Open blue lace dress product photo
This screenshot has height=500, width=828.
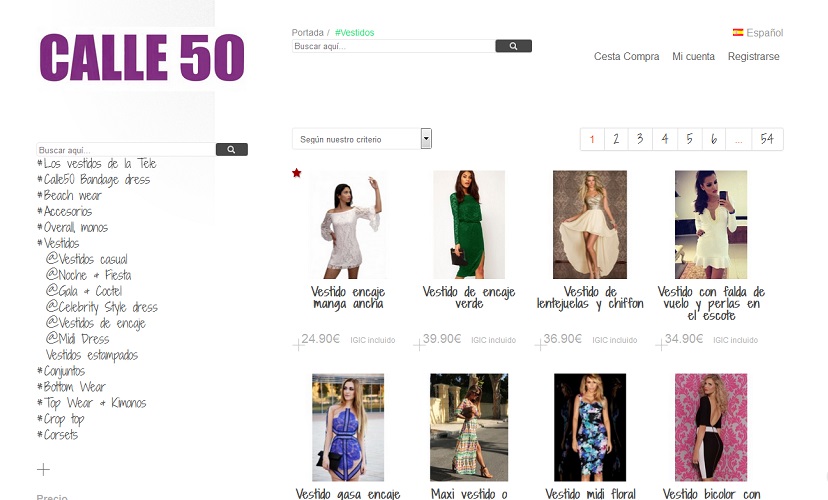[348, 427]
